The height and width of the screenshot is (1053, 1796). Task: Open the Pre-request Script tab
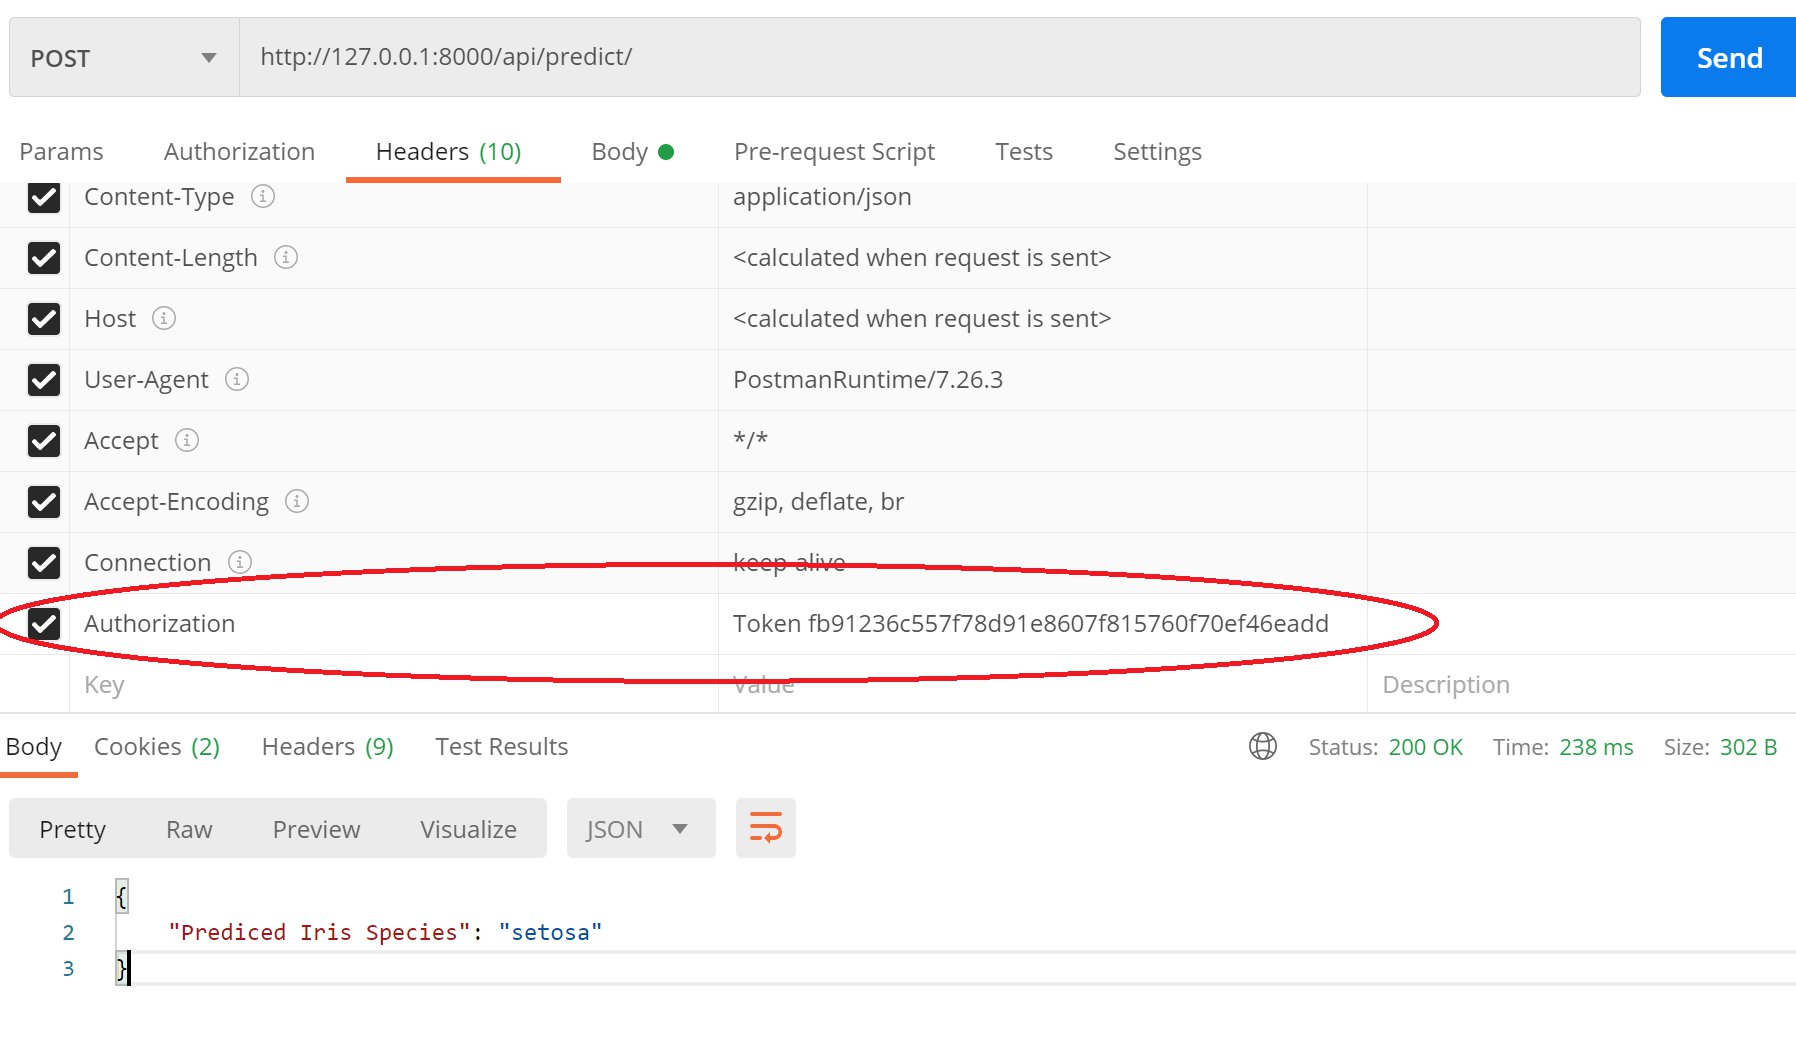(x=834, y=152)
